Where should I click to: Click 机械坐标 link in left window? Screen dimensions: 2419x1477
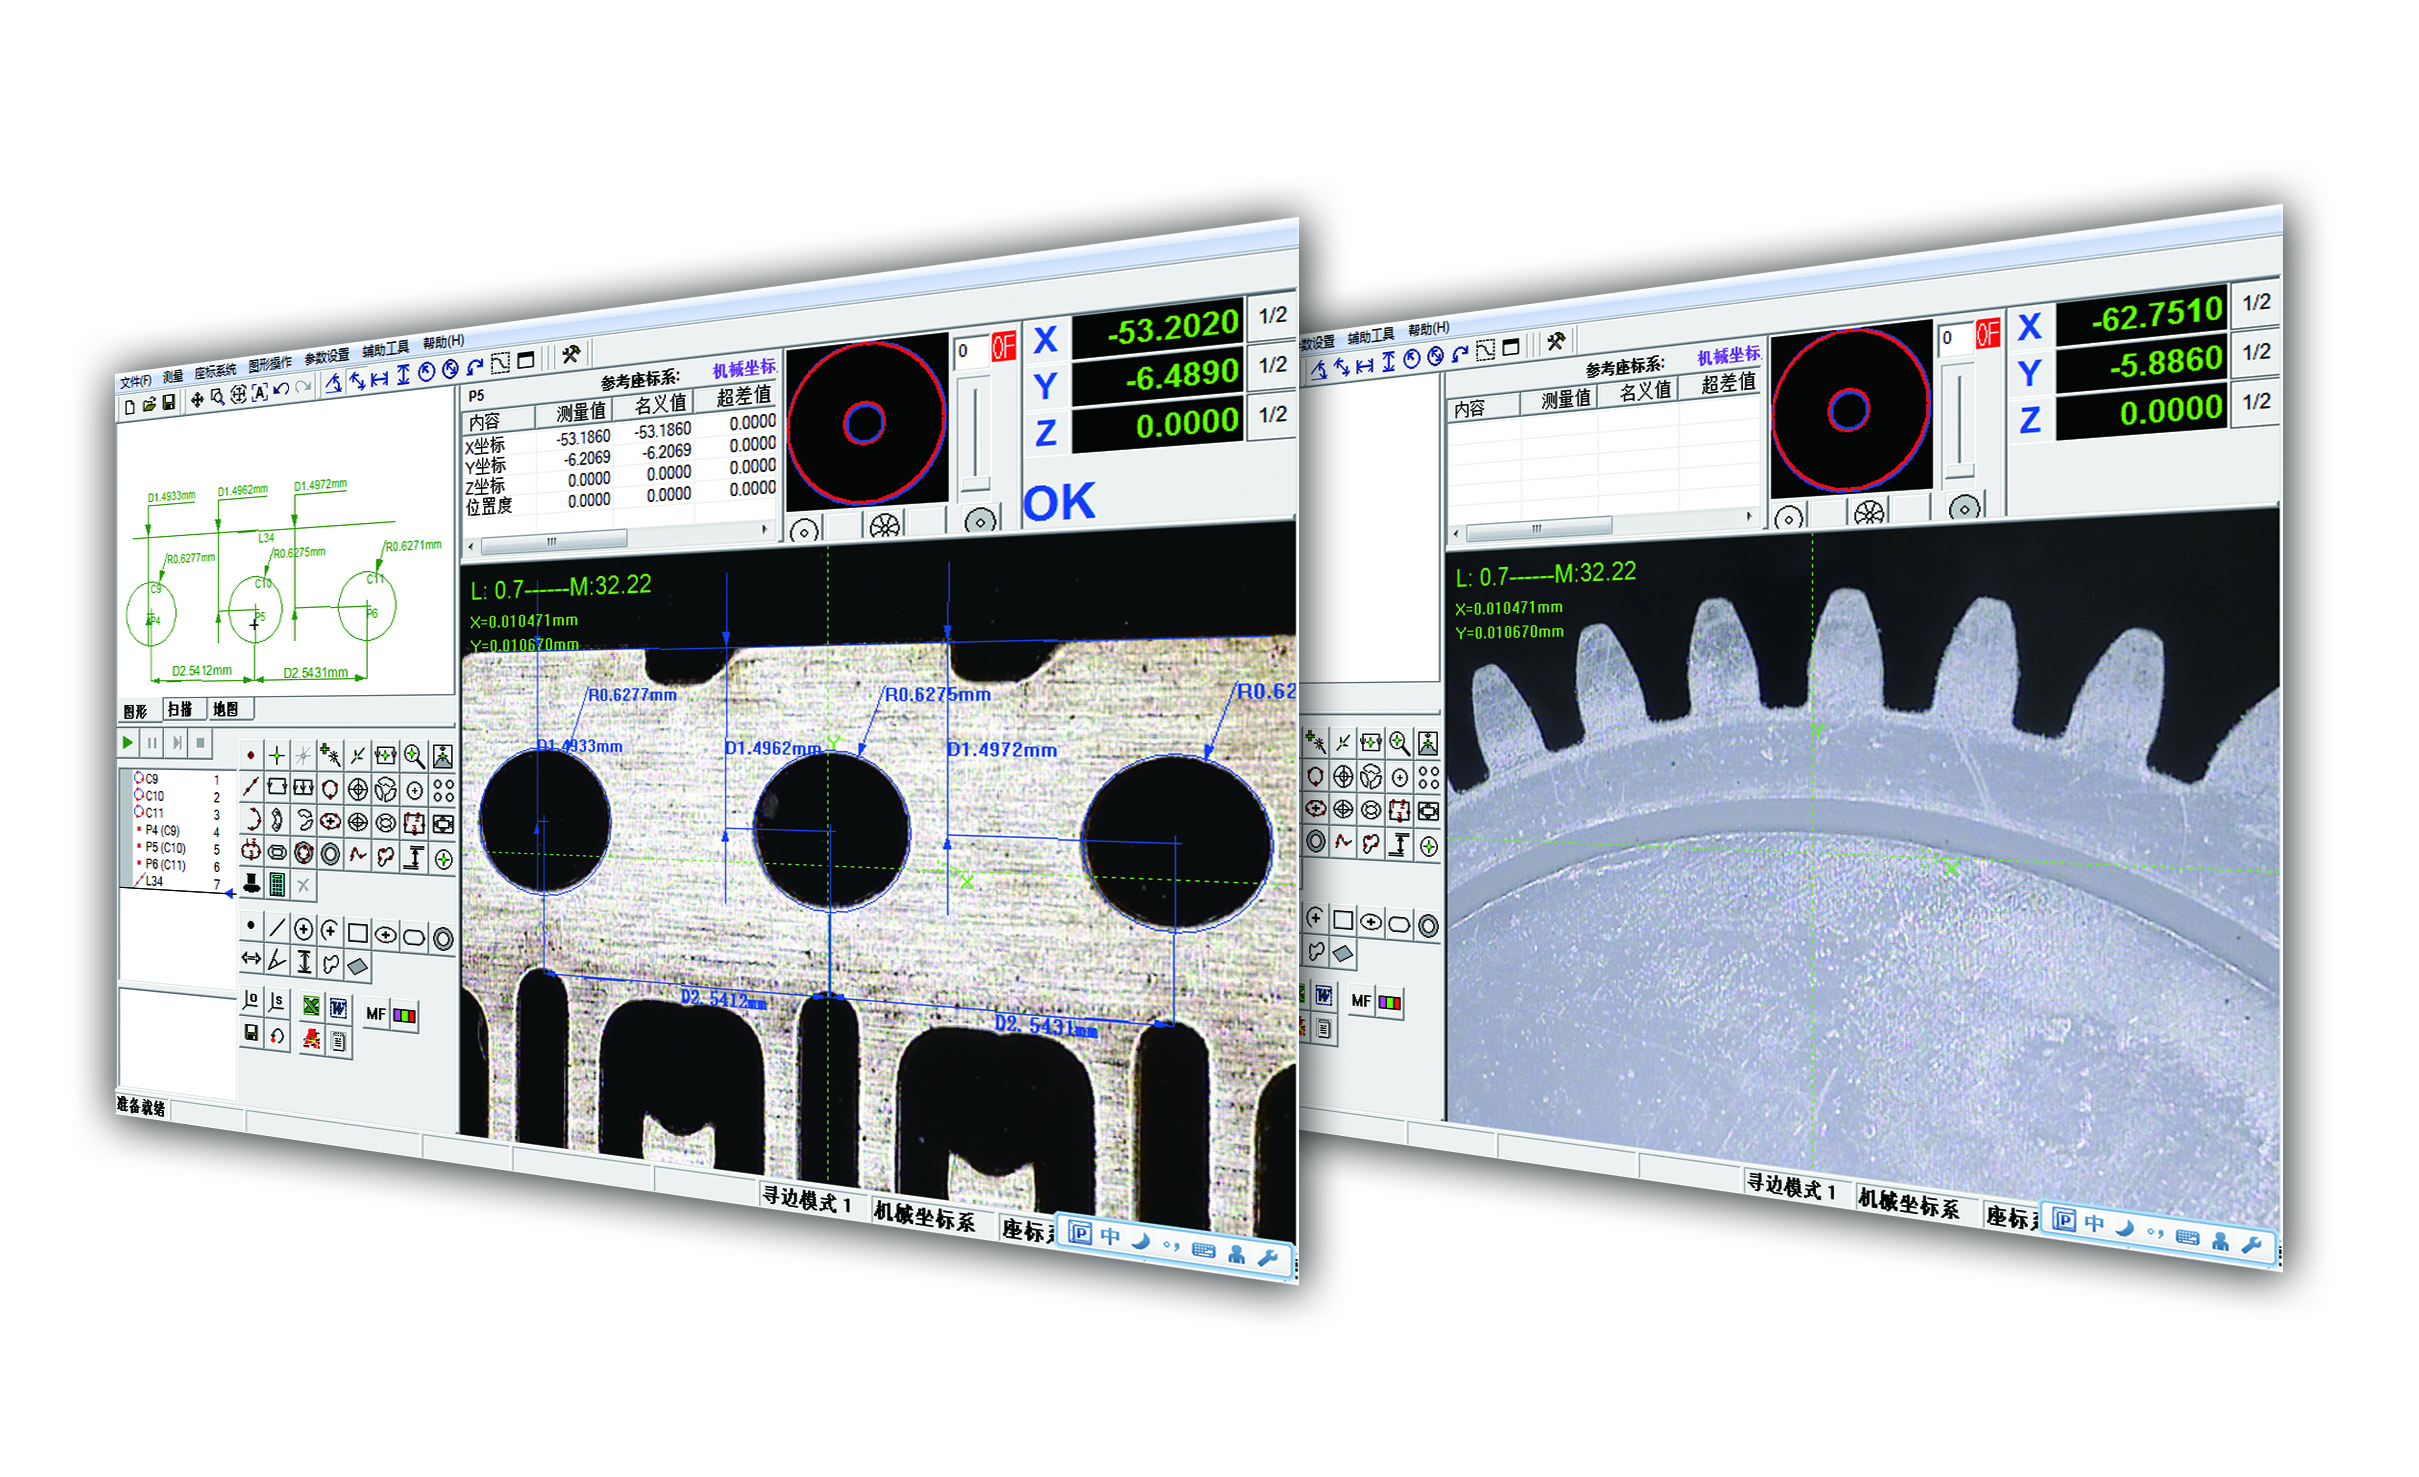coord(743,369)
